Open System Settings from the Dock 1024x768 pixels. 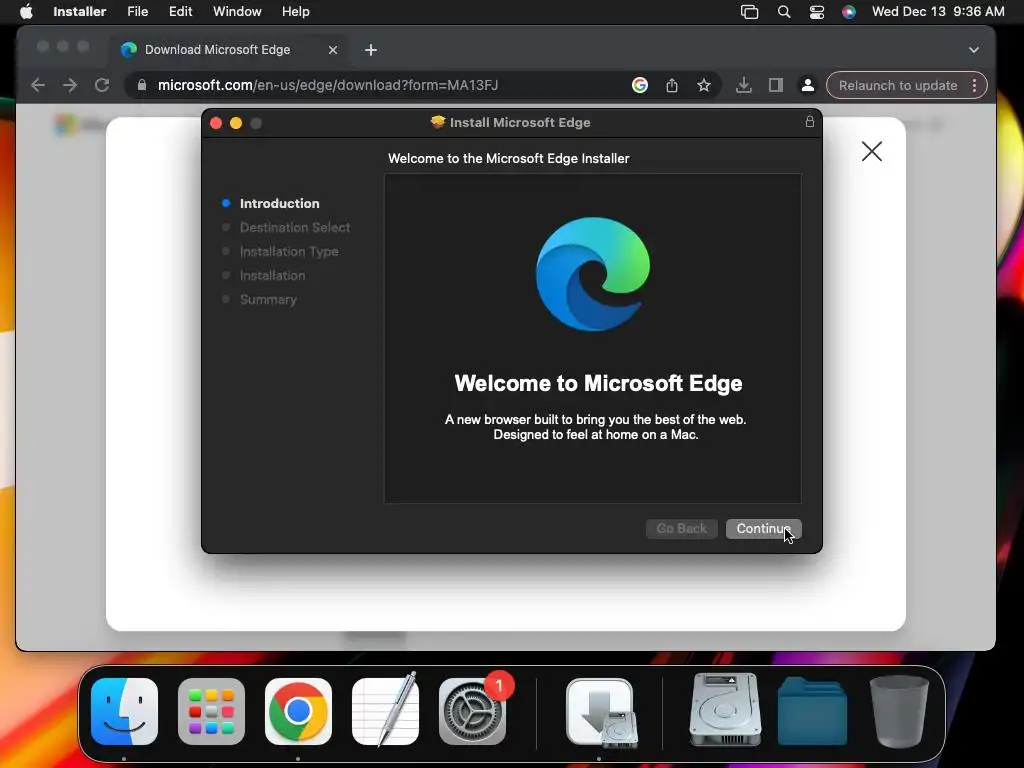tap(472, 711)
